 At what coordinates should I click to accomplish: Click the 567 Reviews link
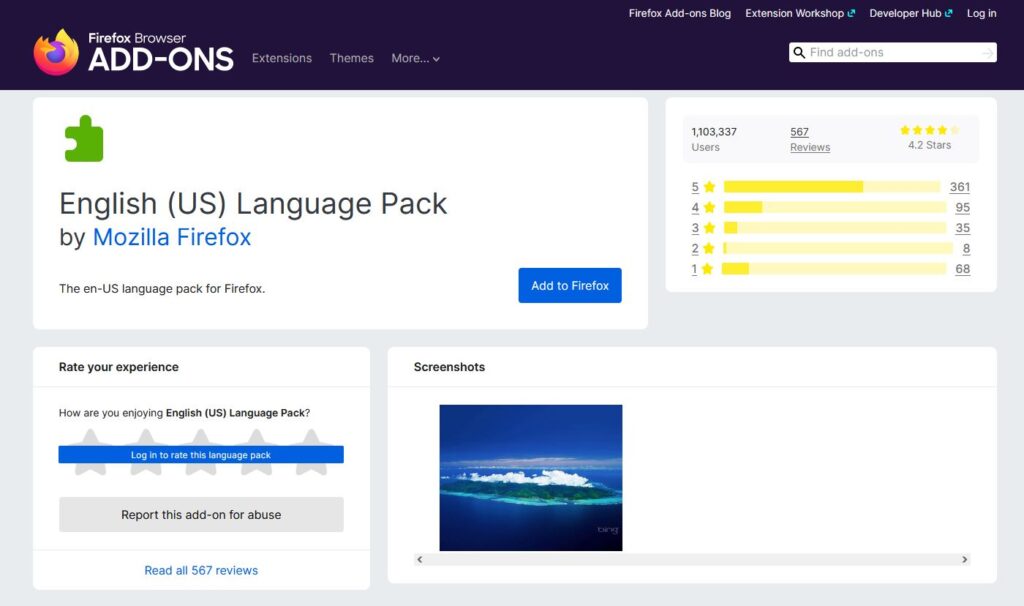tap(810, 139)
